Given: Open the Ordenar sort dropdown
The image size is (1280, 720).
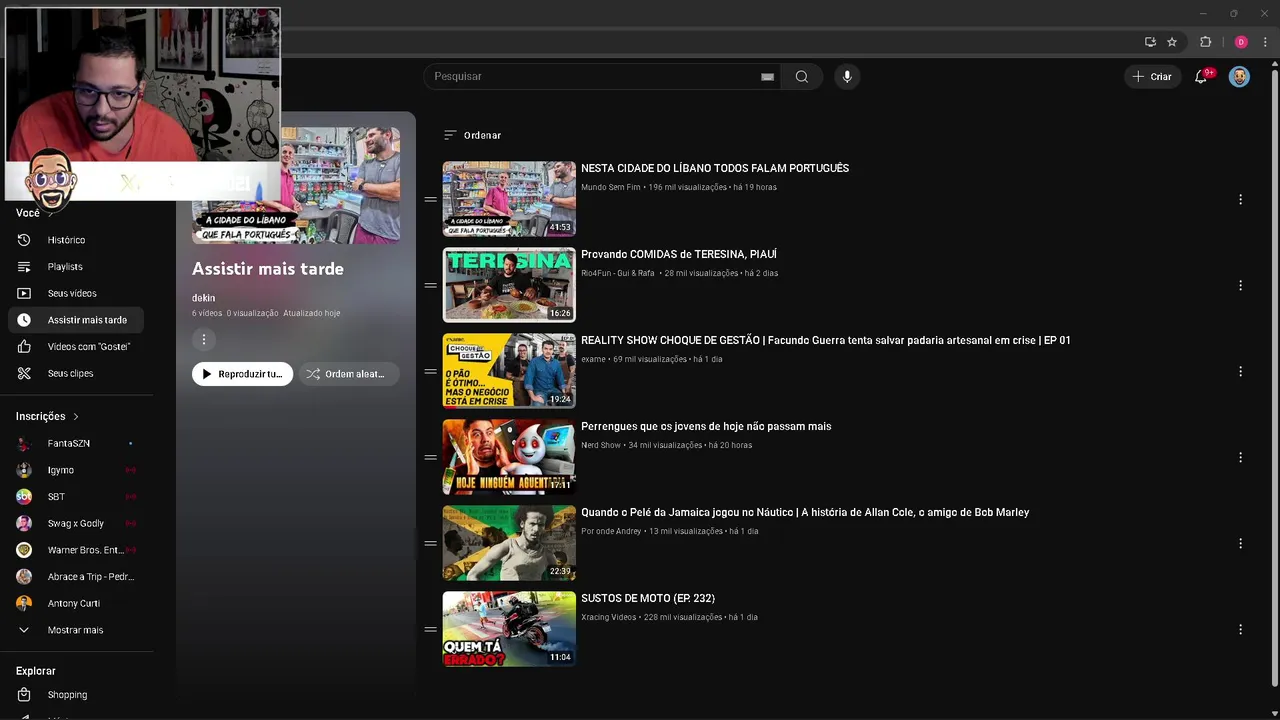Looking at the screenshot, I should tap(472, 135).
